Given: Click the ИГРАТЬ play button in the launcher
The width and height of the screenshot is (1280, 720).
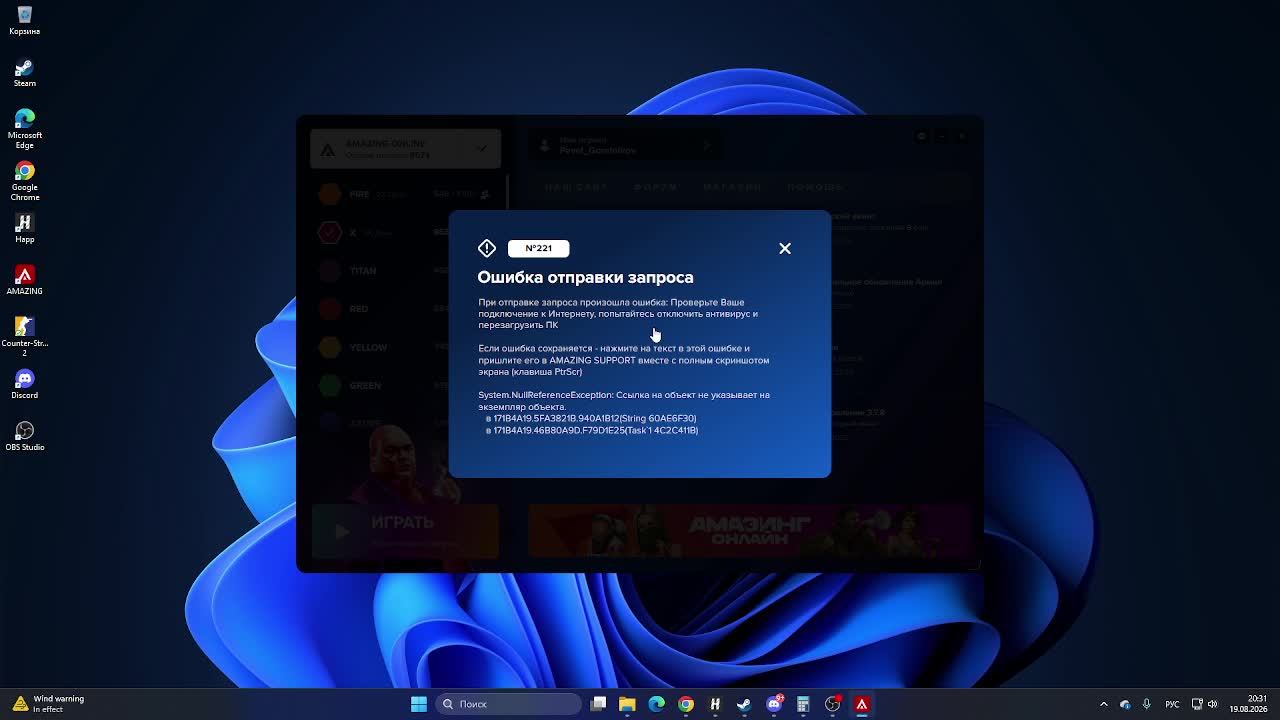Looking at the screenshot, I should point(405,530).
